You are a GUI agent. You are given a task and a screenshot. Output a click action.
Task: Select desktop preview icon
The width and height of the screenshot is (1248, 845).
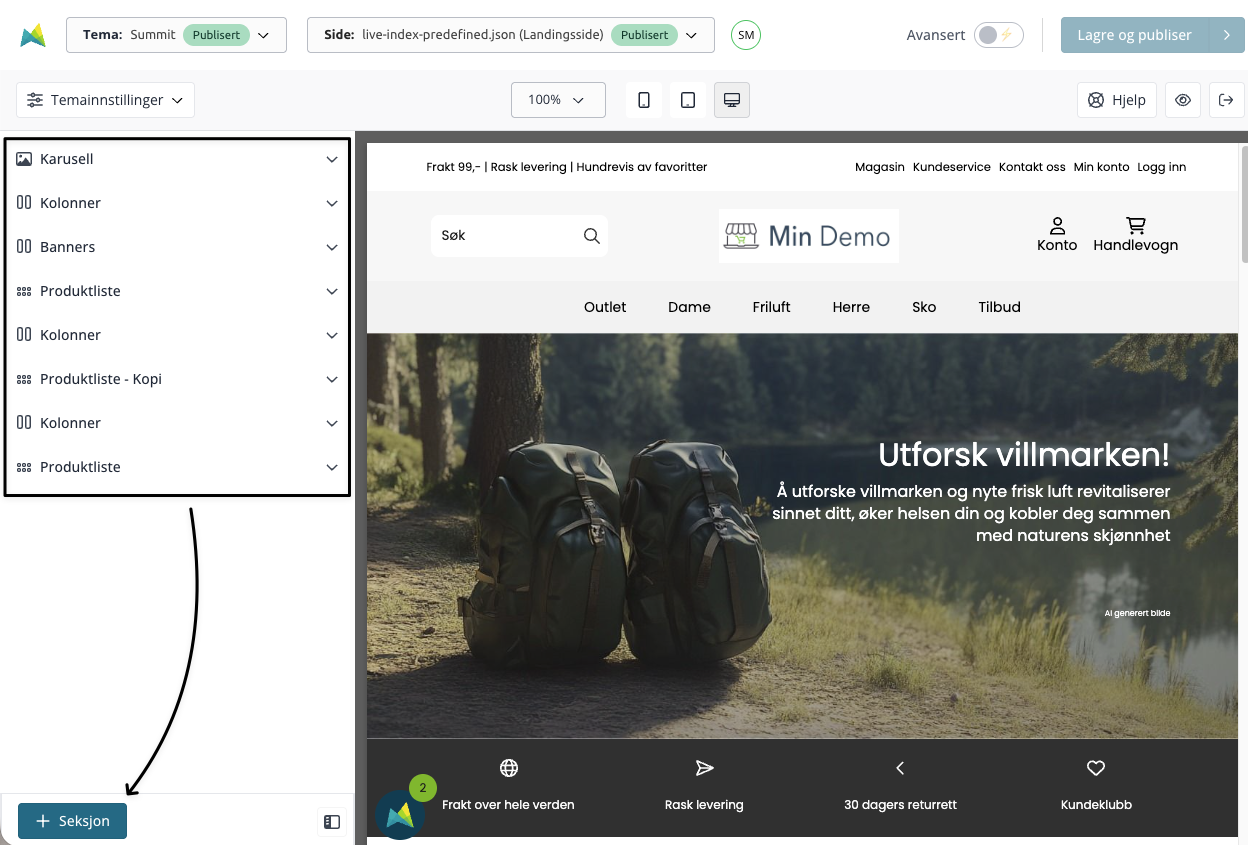point(731,100)
